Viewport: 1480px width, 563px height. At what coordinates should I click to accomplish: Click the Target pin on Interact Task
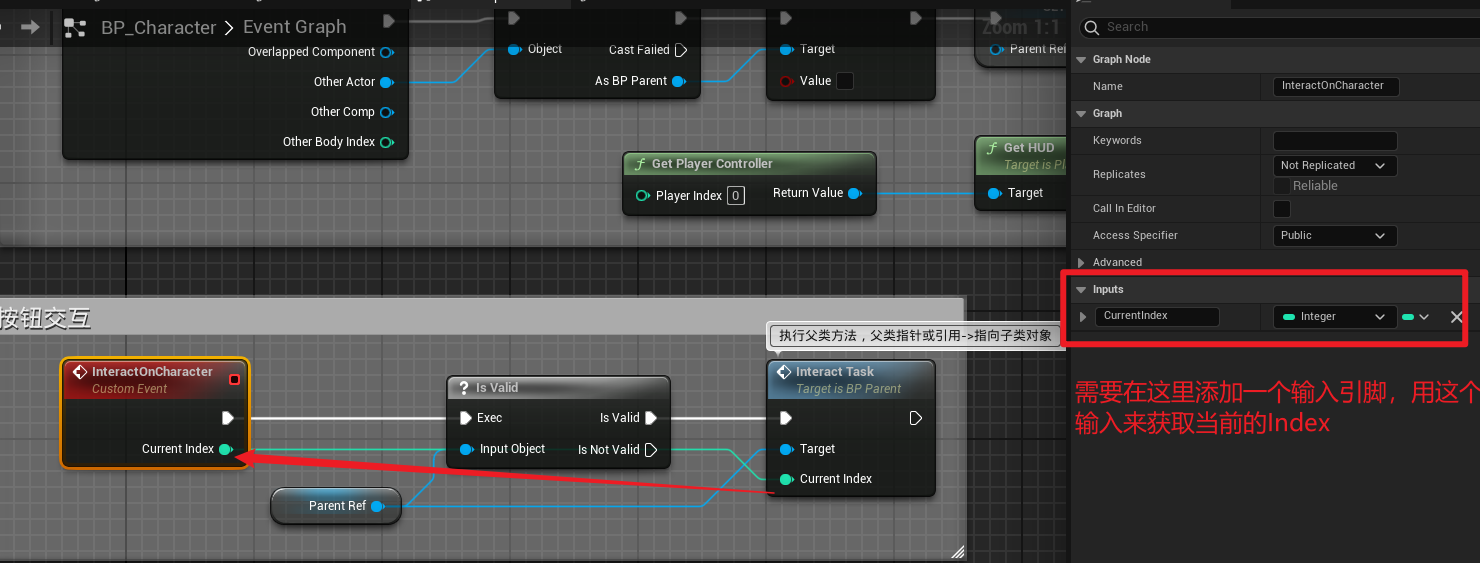click(x=786, y=449)
